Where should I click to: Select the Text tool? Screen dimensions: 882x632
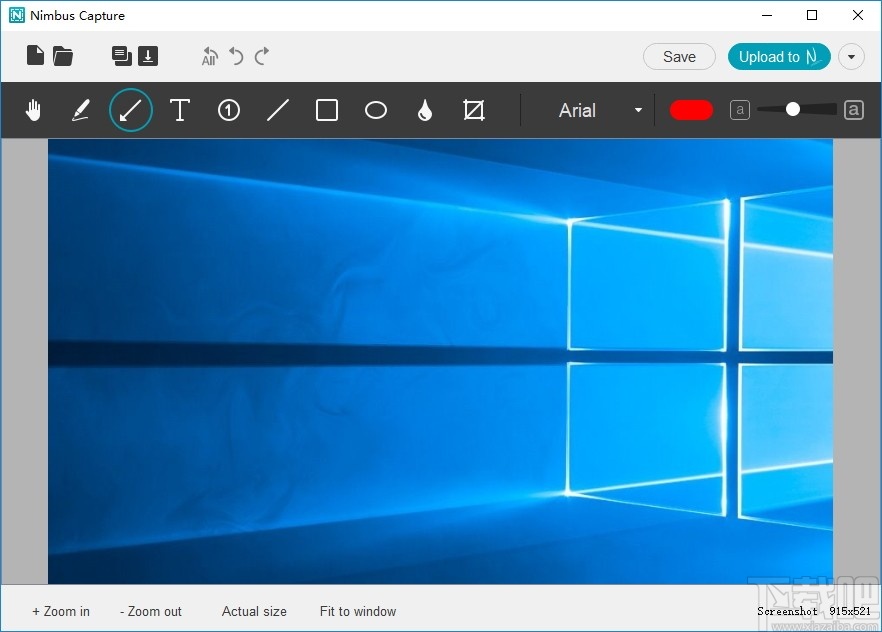coord(180,110)
